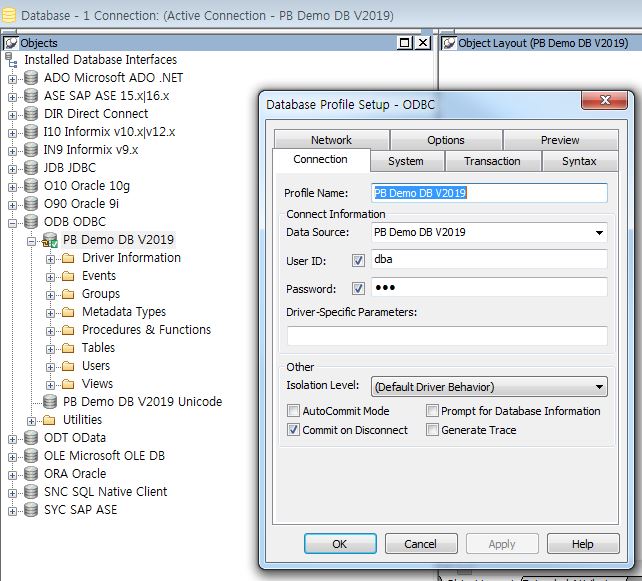Click the ASE SAP ASE database icon
This screenshot has width=642, height=581.
(x=31, y=95)
